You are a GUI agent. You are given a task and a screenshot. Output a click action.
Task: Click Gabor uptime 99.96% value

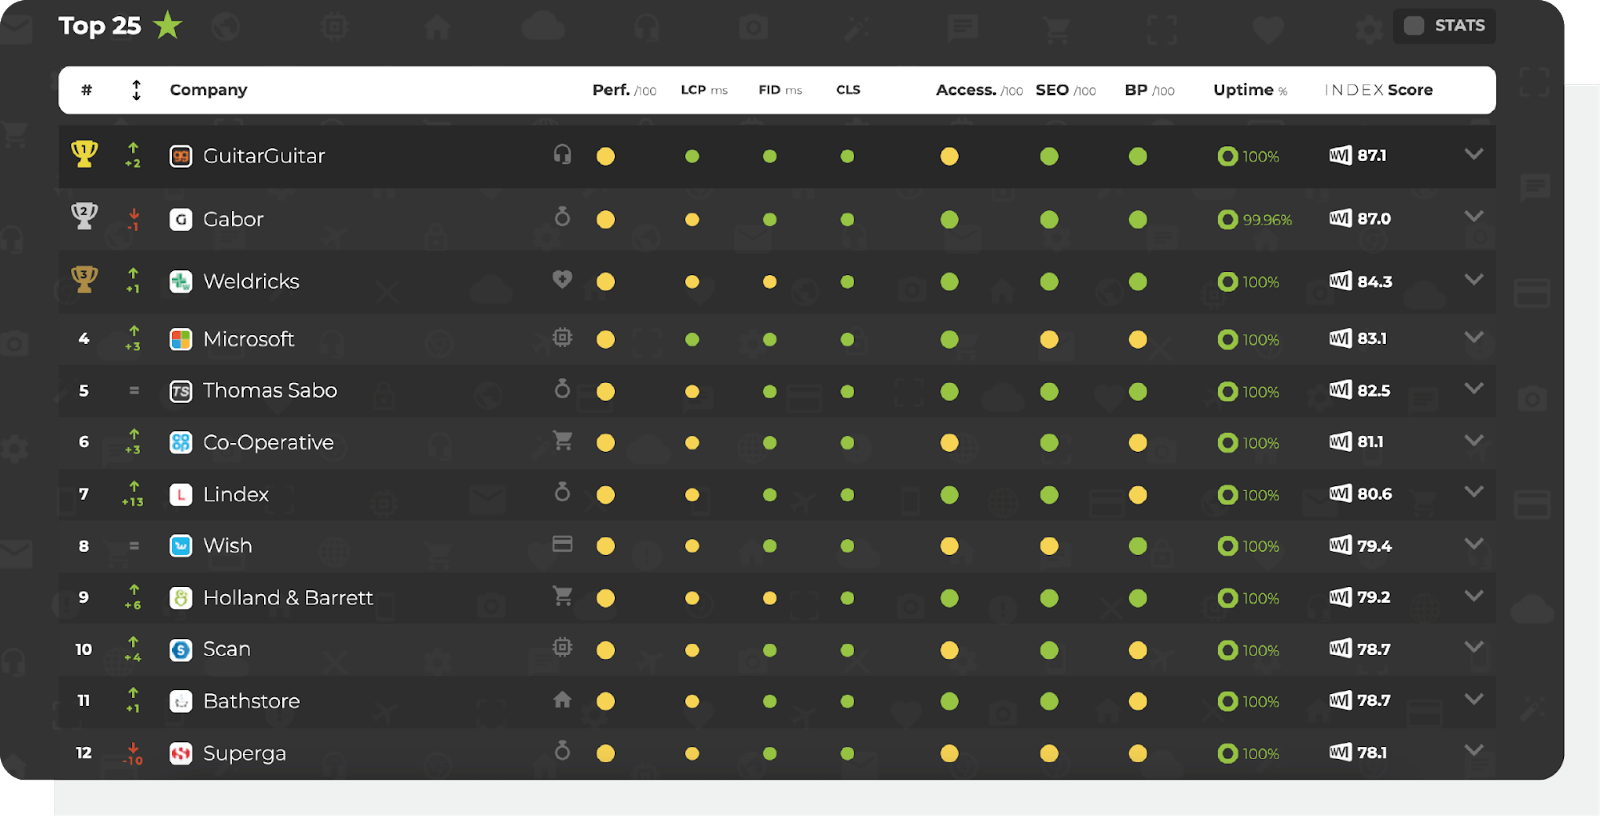coord(1267,220)
